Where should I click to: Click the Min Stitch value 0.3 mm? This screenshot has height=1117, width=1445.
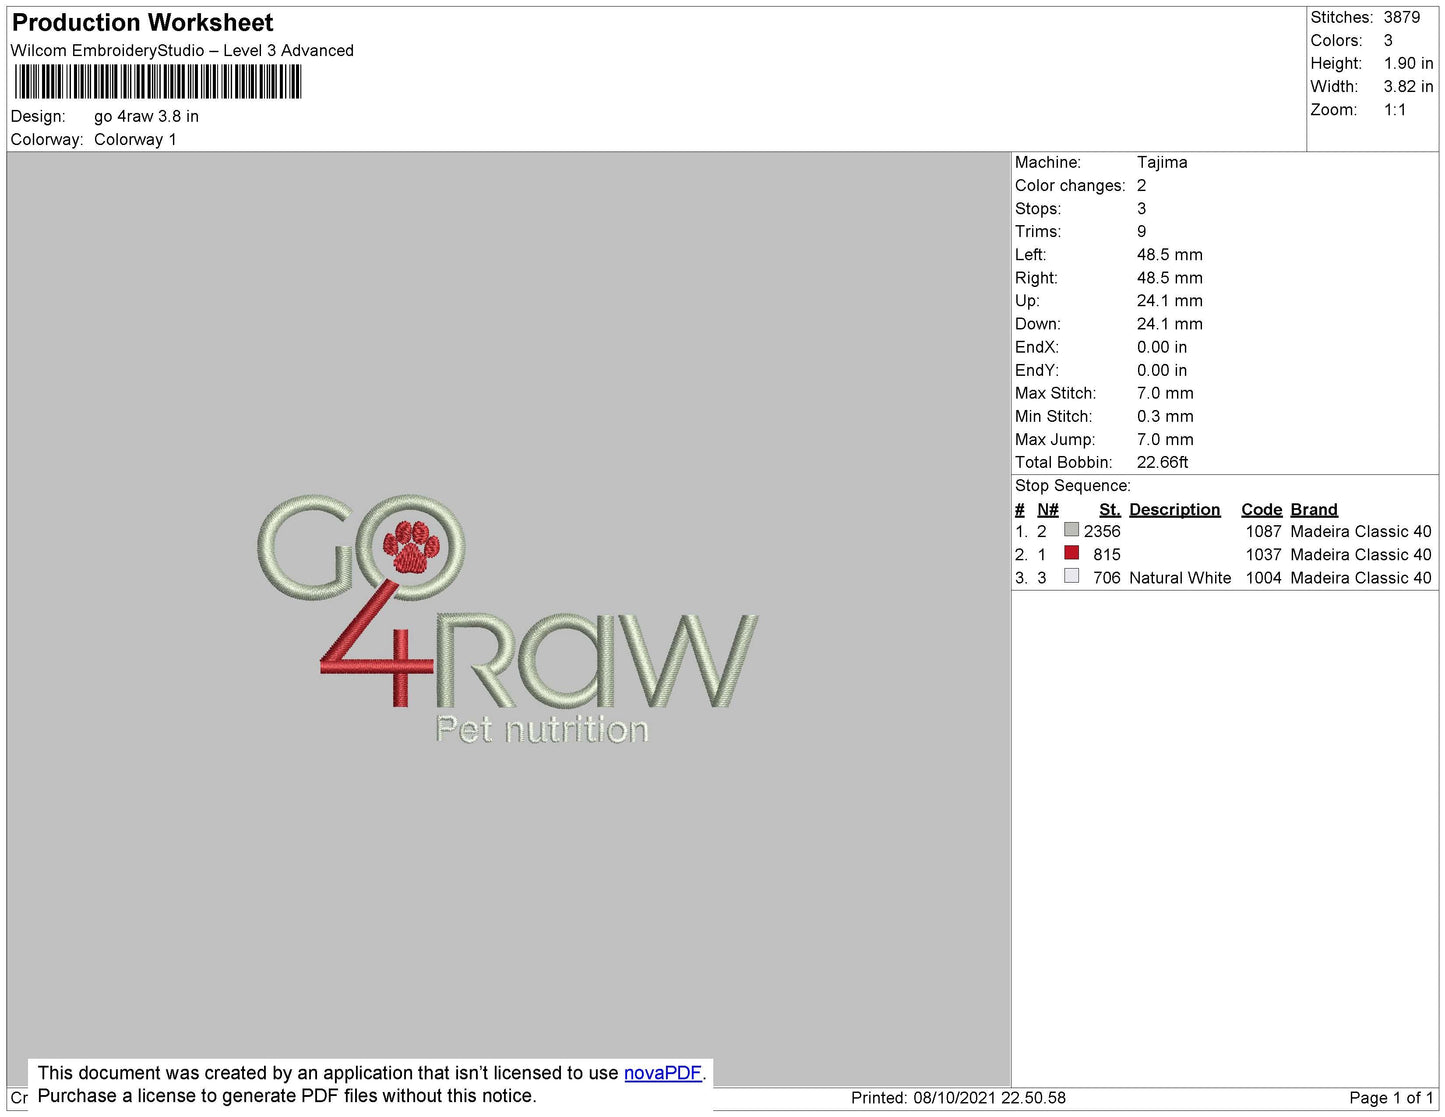tap(1165, 416)
